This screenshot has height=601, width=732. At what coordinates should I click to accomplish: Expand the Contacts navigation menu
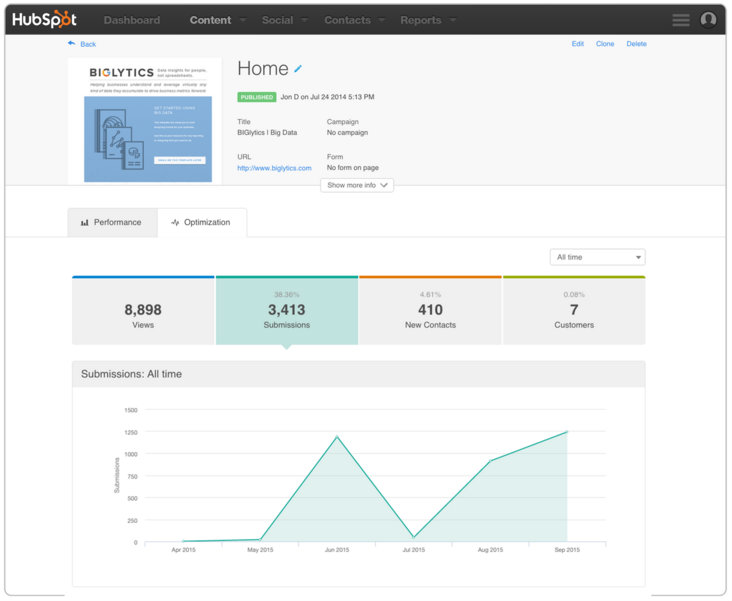click(354, 20)
